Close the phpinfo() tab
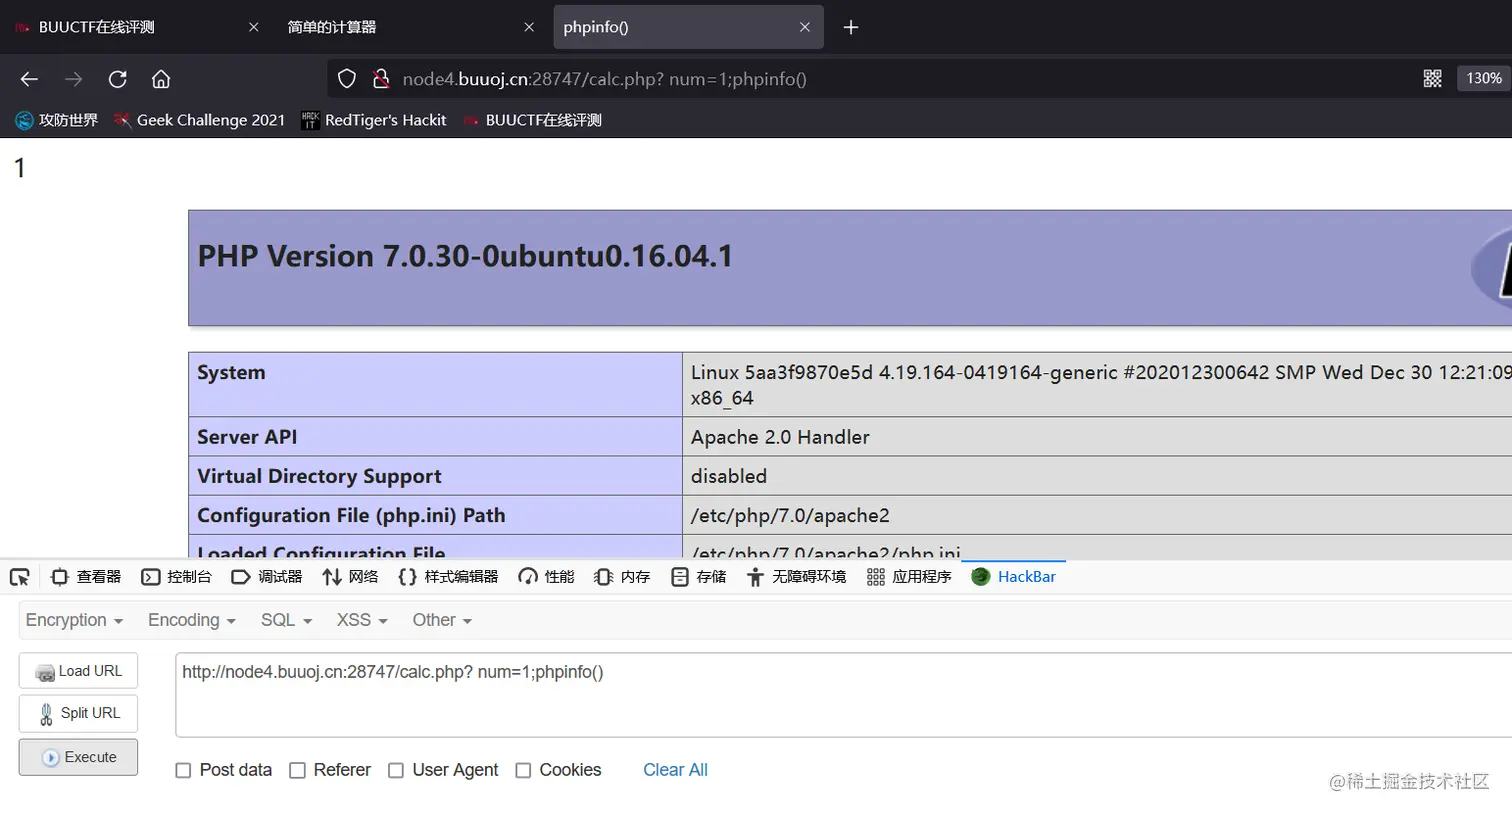Screen dimensions: 1512x814 [805, 27]
